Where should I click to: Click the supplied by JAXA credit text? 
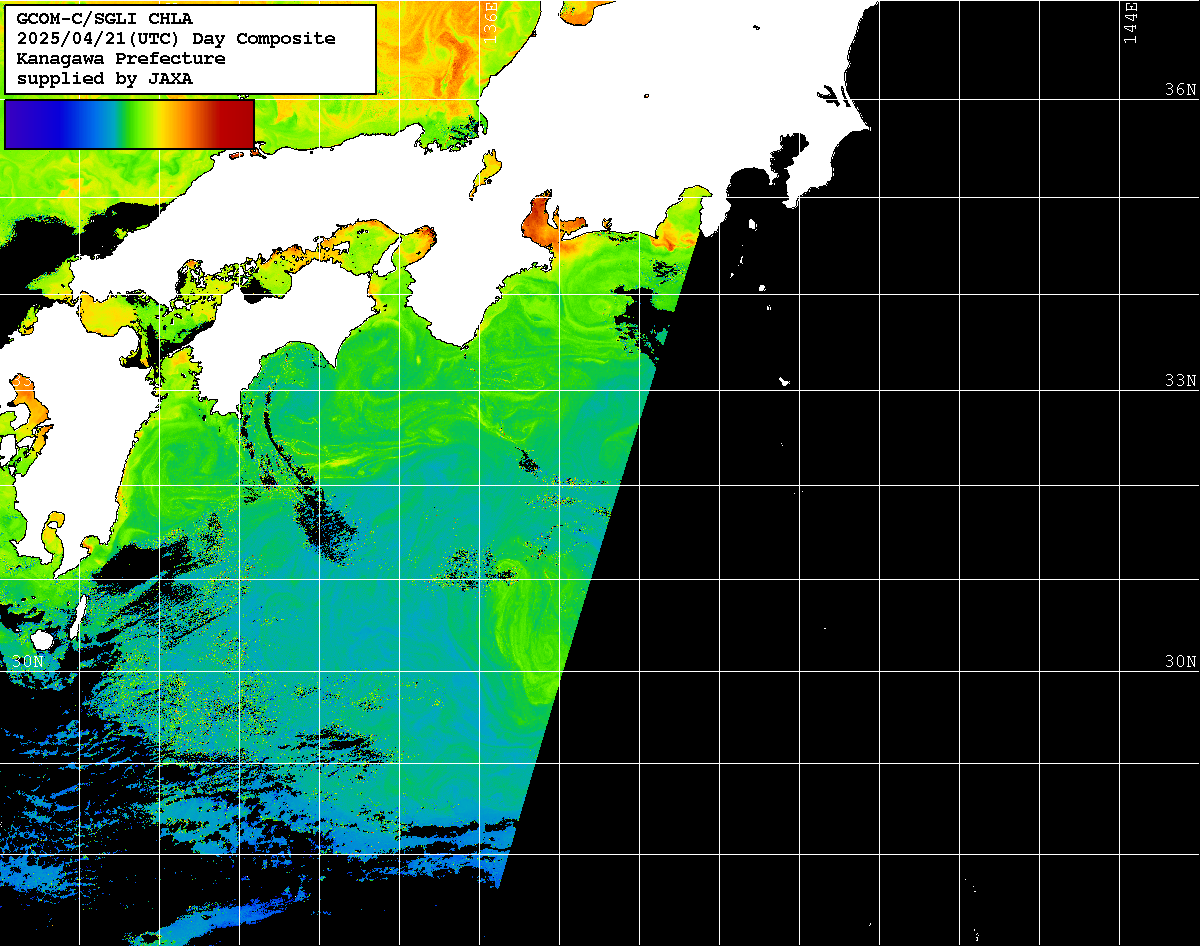pos(105,78)
